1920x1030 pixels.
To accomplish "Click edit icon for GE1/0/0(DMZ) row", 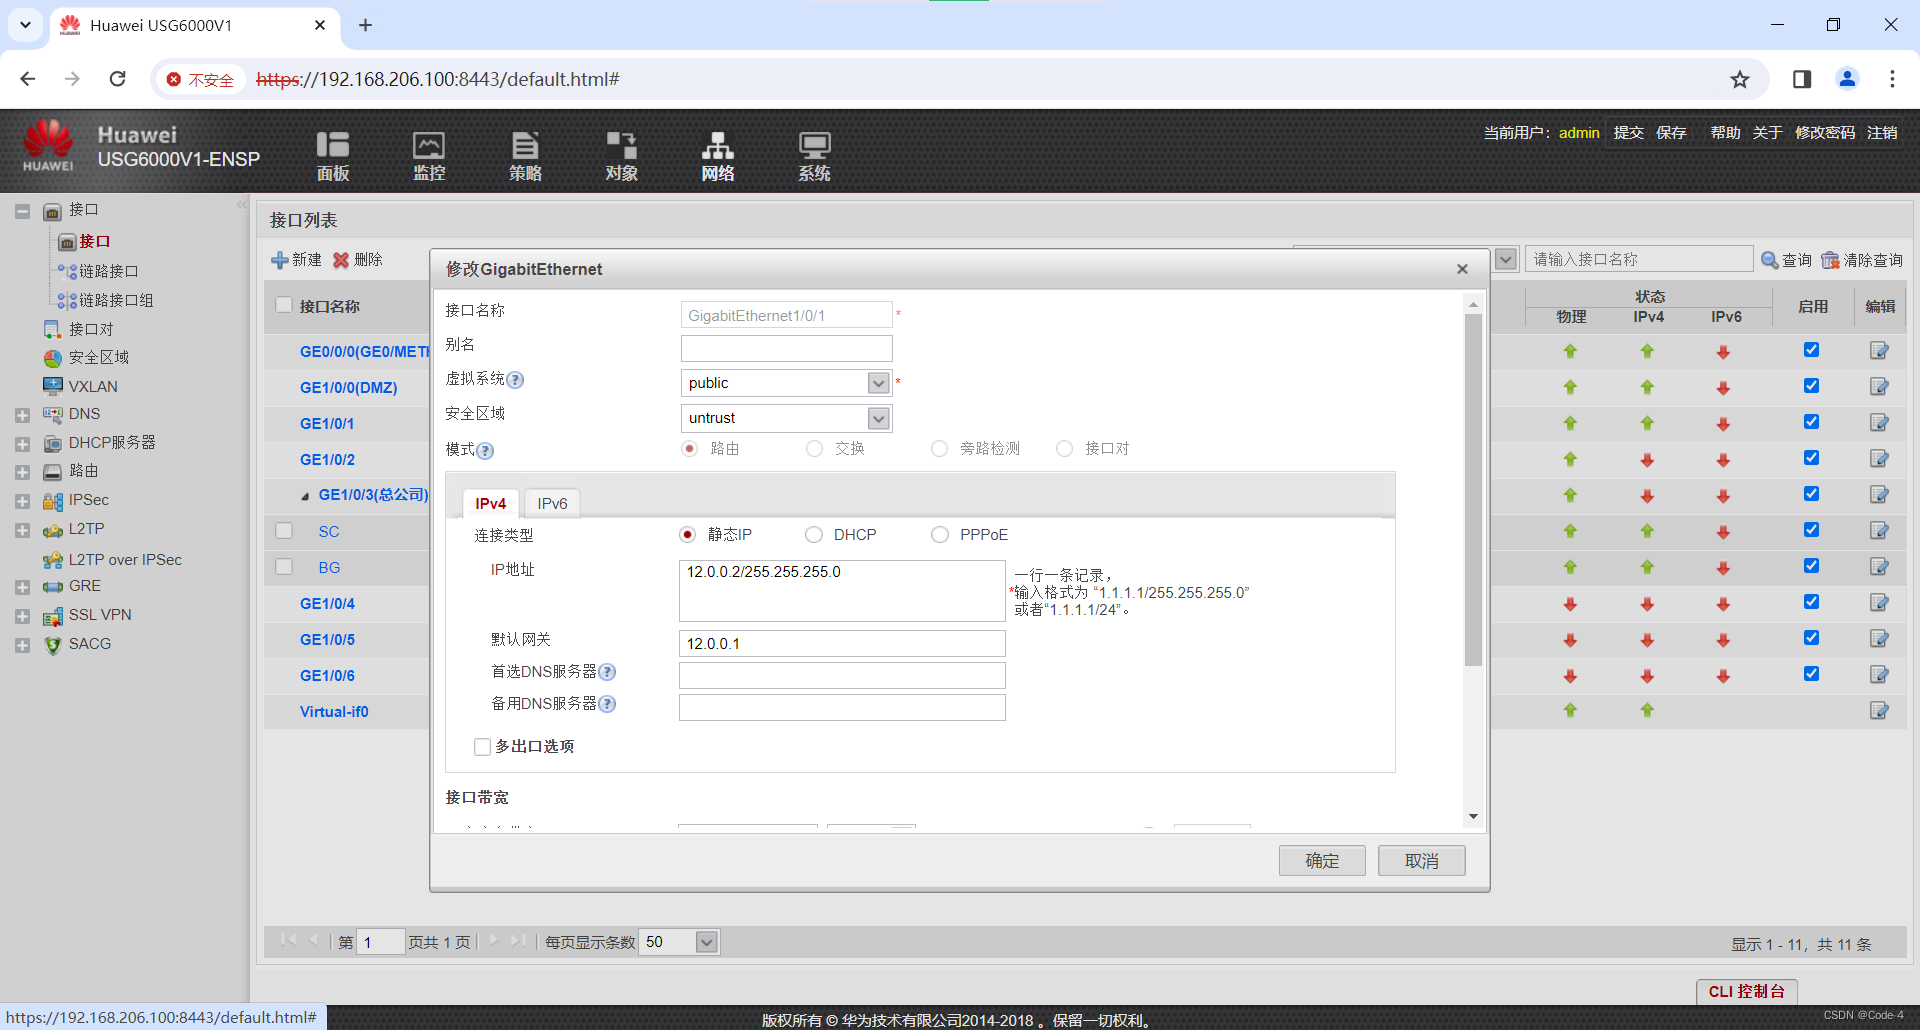I will coord(1879,387).
